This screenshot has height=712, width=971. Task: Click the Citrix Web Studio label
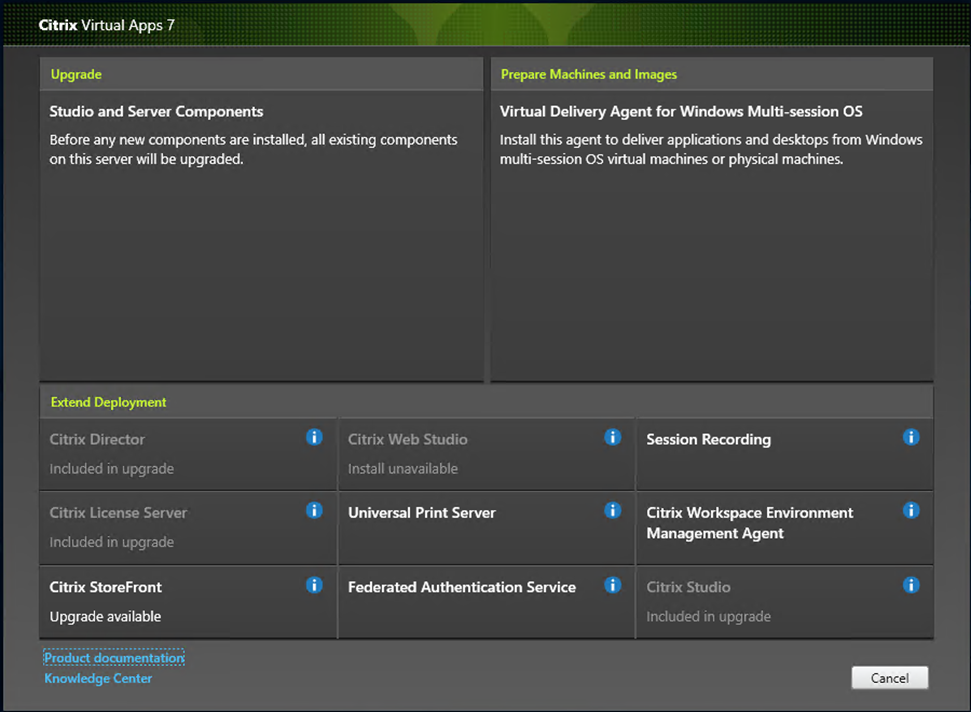coord(407,440)
